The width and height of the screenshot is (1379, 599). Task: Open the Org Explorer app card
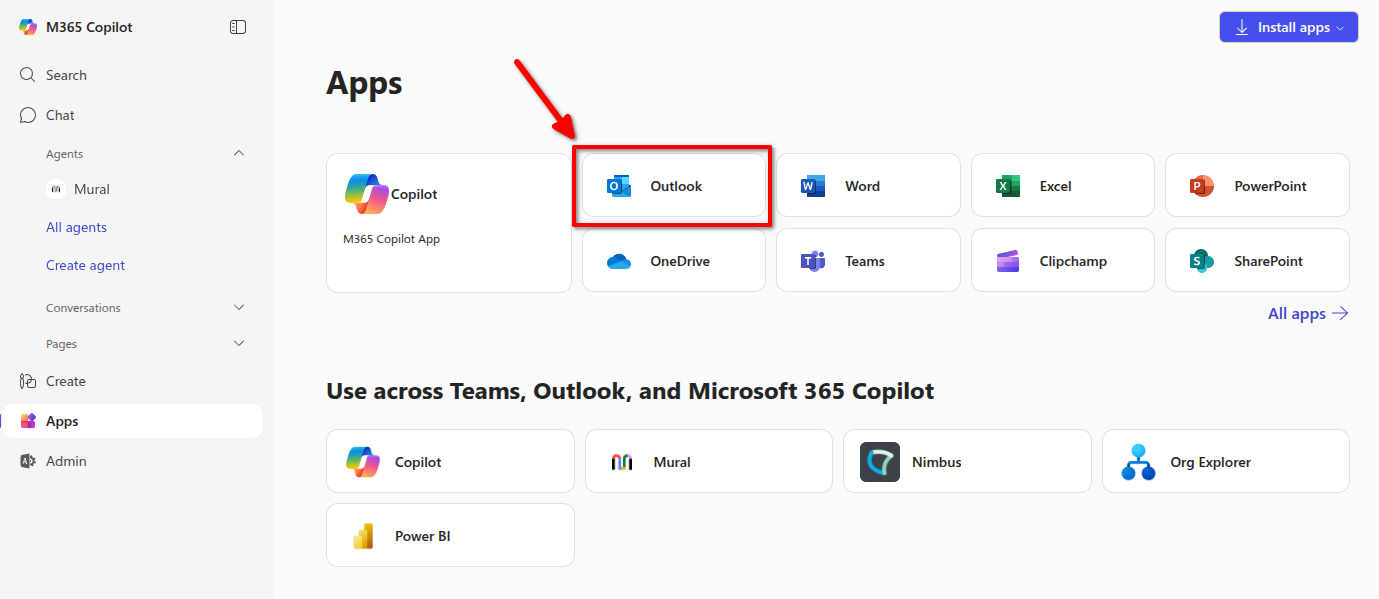tap(1226, 461)
